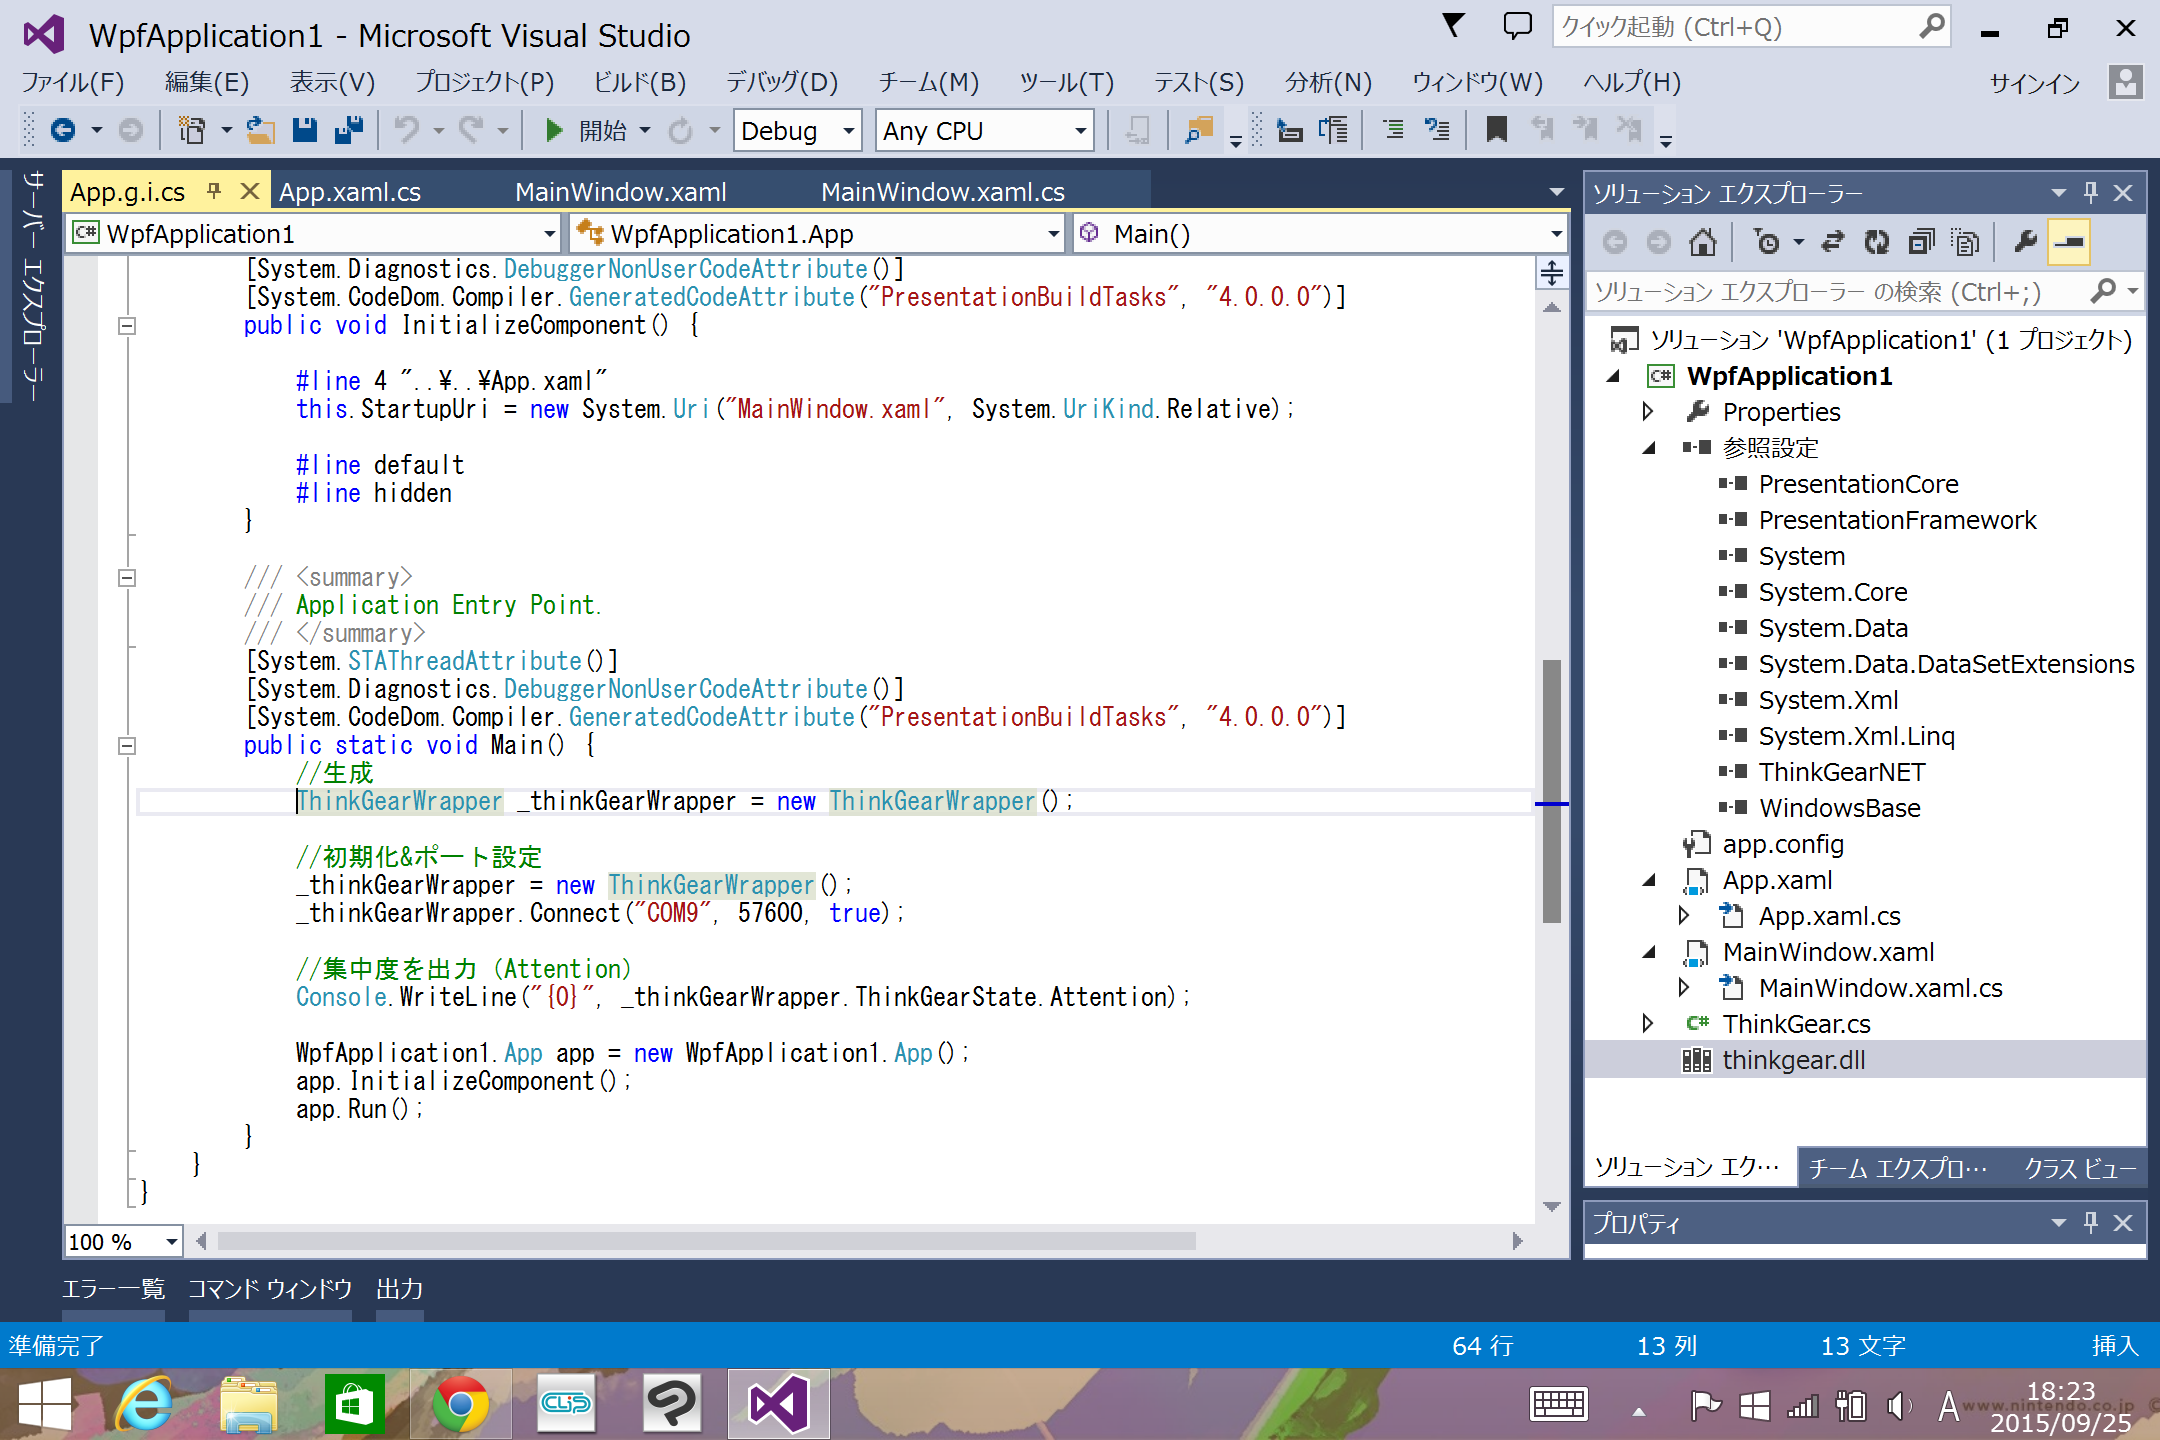Toggle Preview Selected Items button
This screenshot has width=2160, height=1440.
click(2069, 242)
